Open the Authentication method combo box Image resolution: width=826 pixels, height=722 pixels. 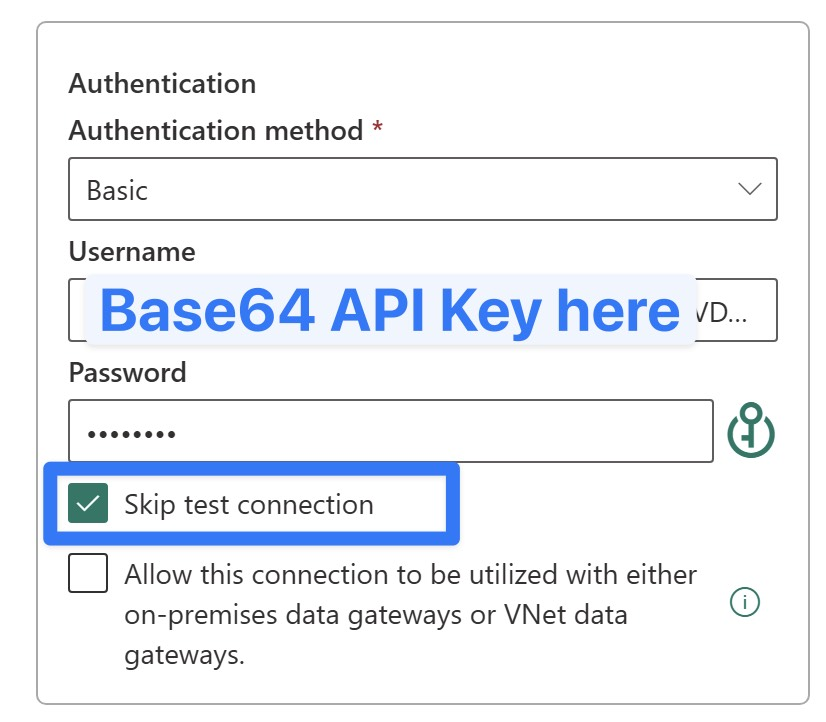tap(422, 189)
